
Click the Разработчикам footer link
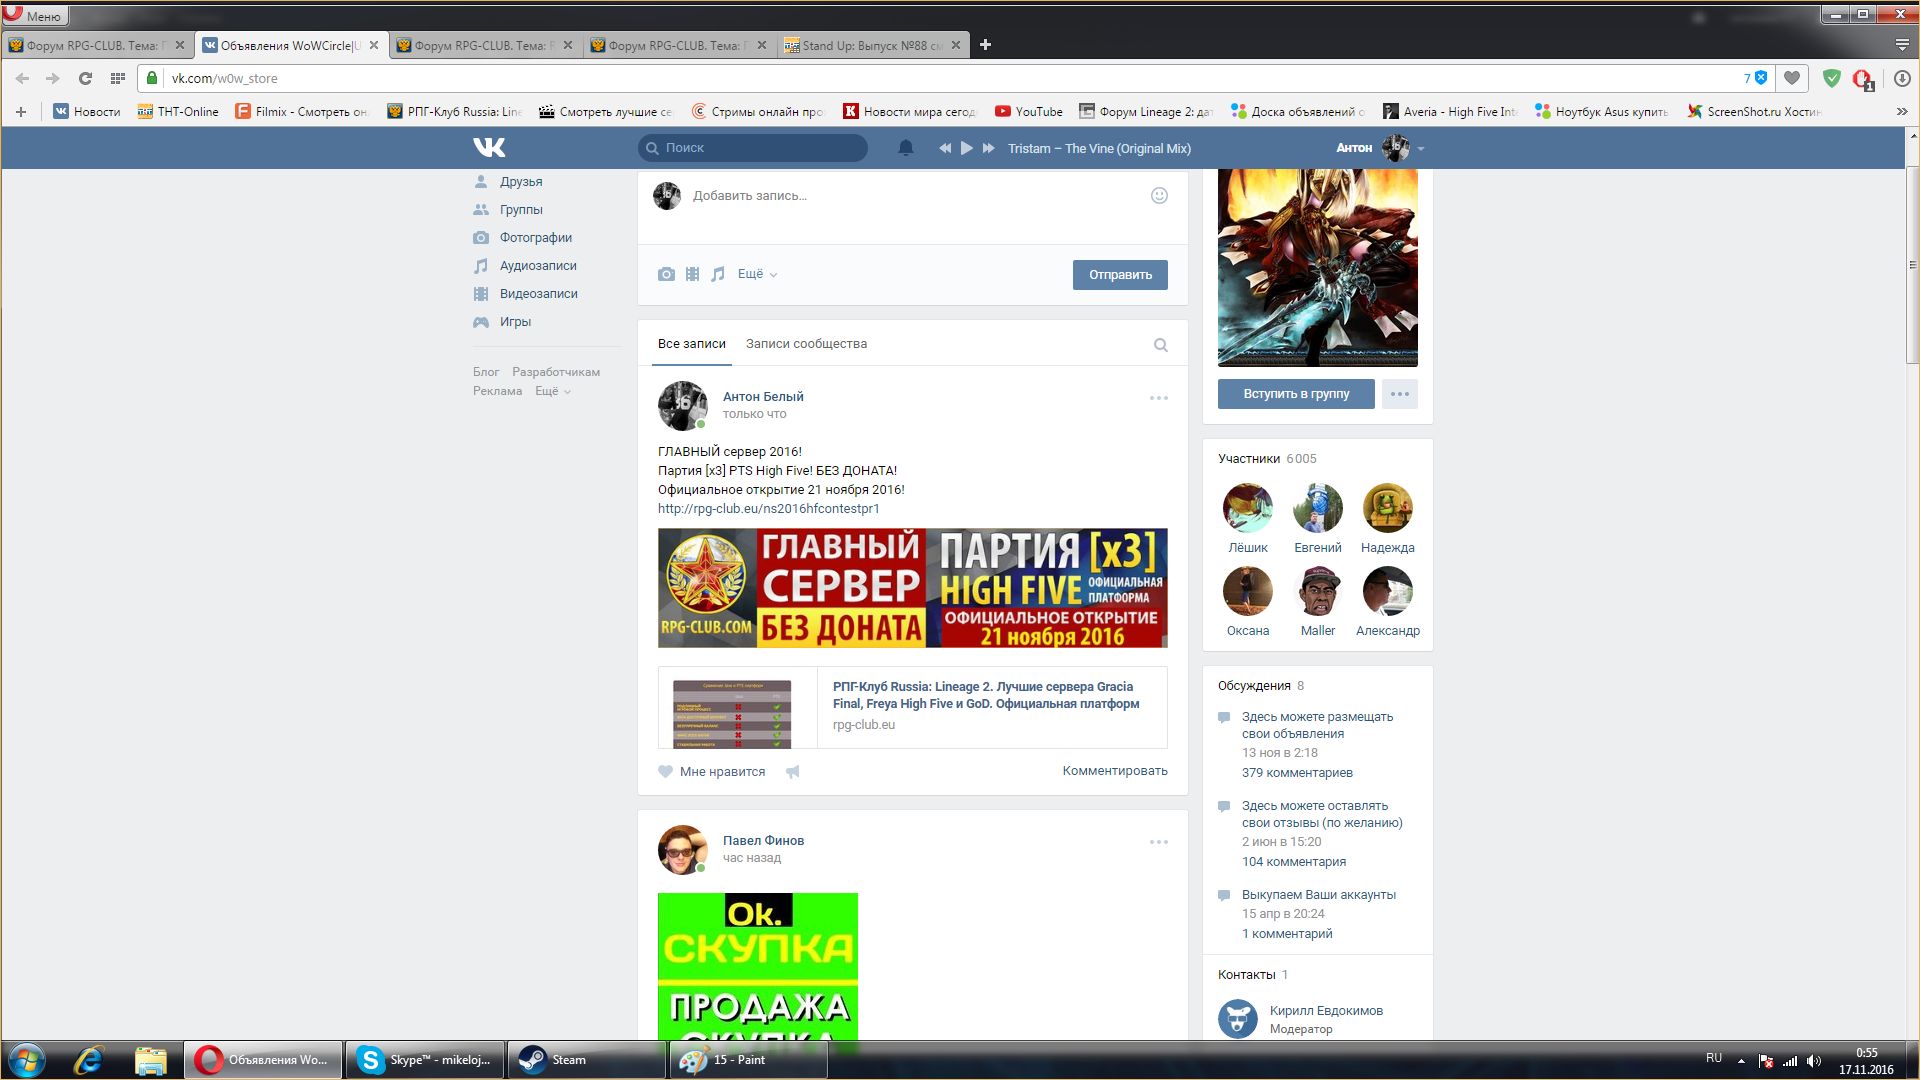(x=556, y=372)
